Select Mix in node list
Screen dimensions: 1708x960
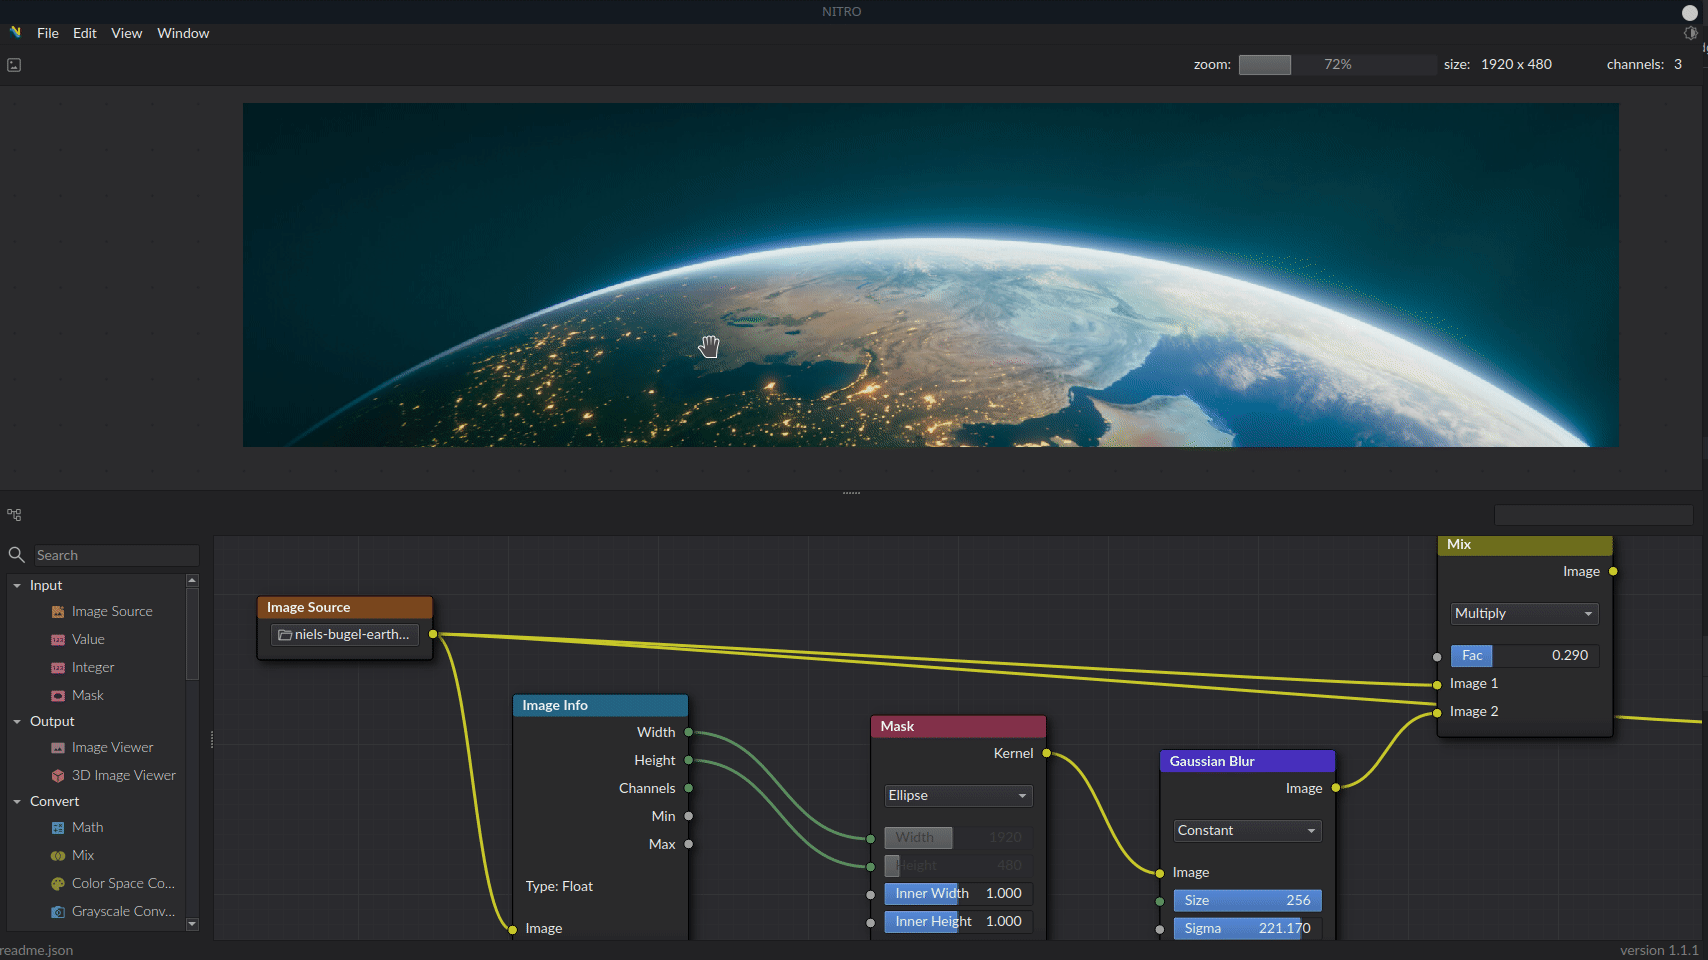tap(83, 855)
